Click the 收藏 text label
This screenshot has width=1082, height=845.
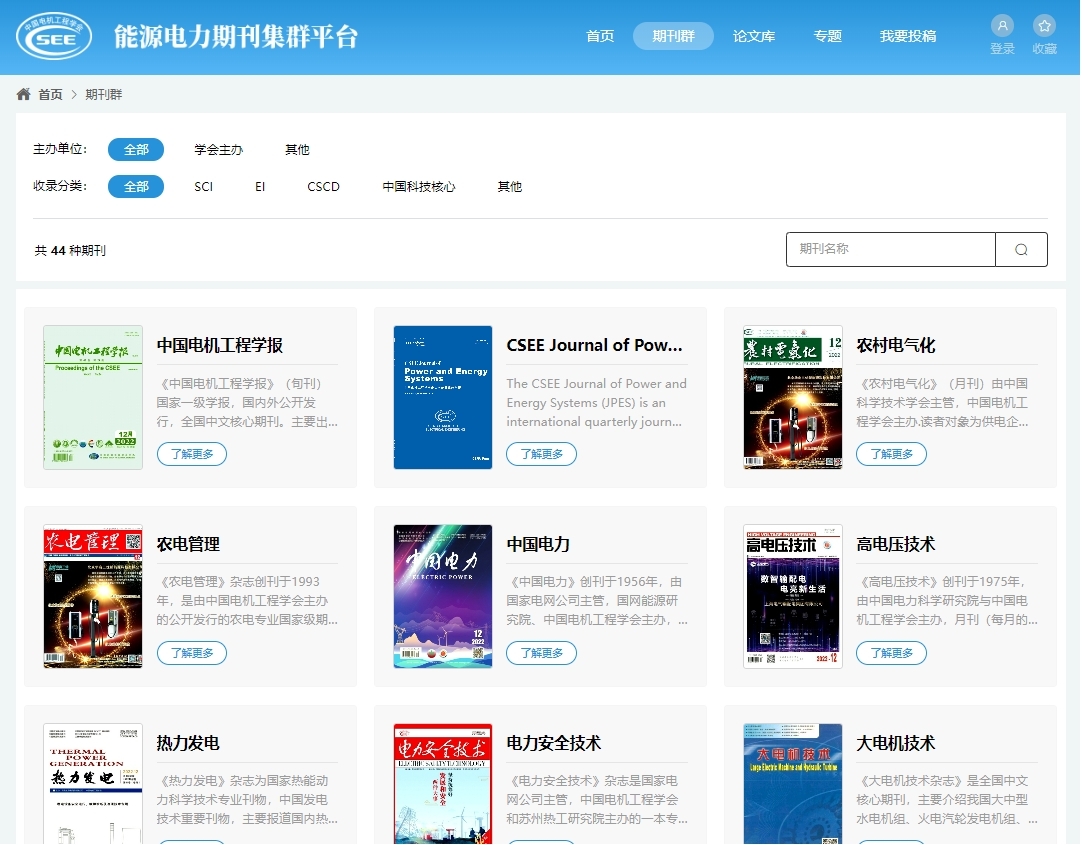tap(1044, 49)
